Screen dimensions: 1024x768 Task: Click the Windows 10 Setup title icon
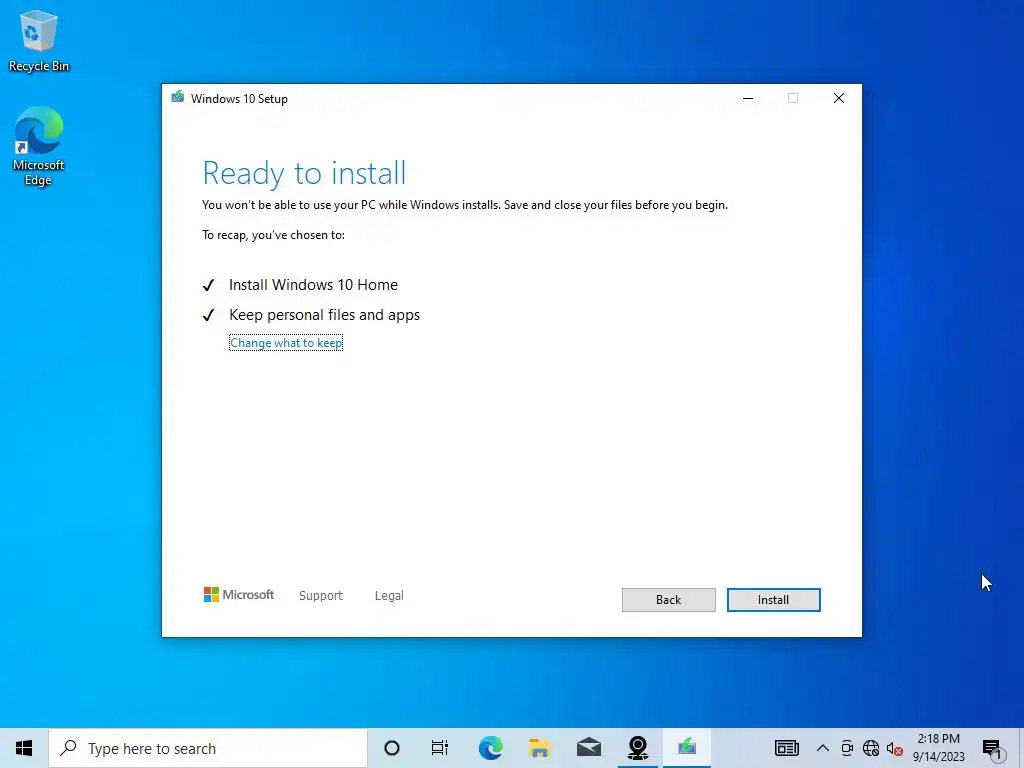(x=178, y=97)
